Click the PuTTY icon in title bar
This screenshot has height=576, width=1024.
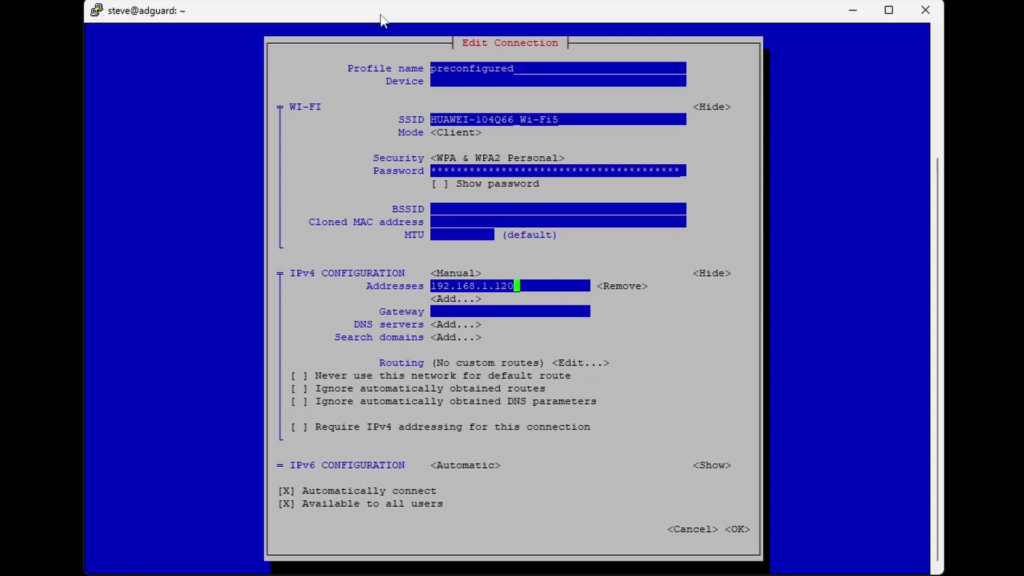click(x=97, y=10)
